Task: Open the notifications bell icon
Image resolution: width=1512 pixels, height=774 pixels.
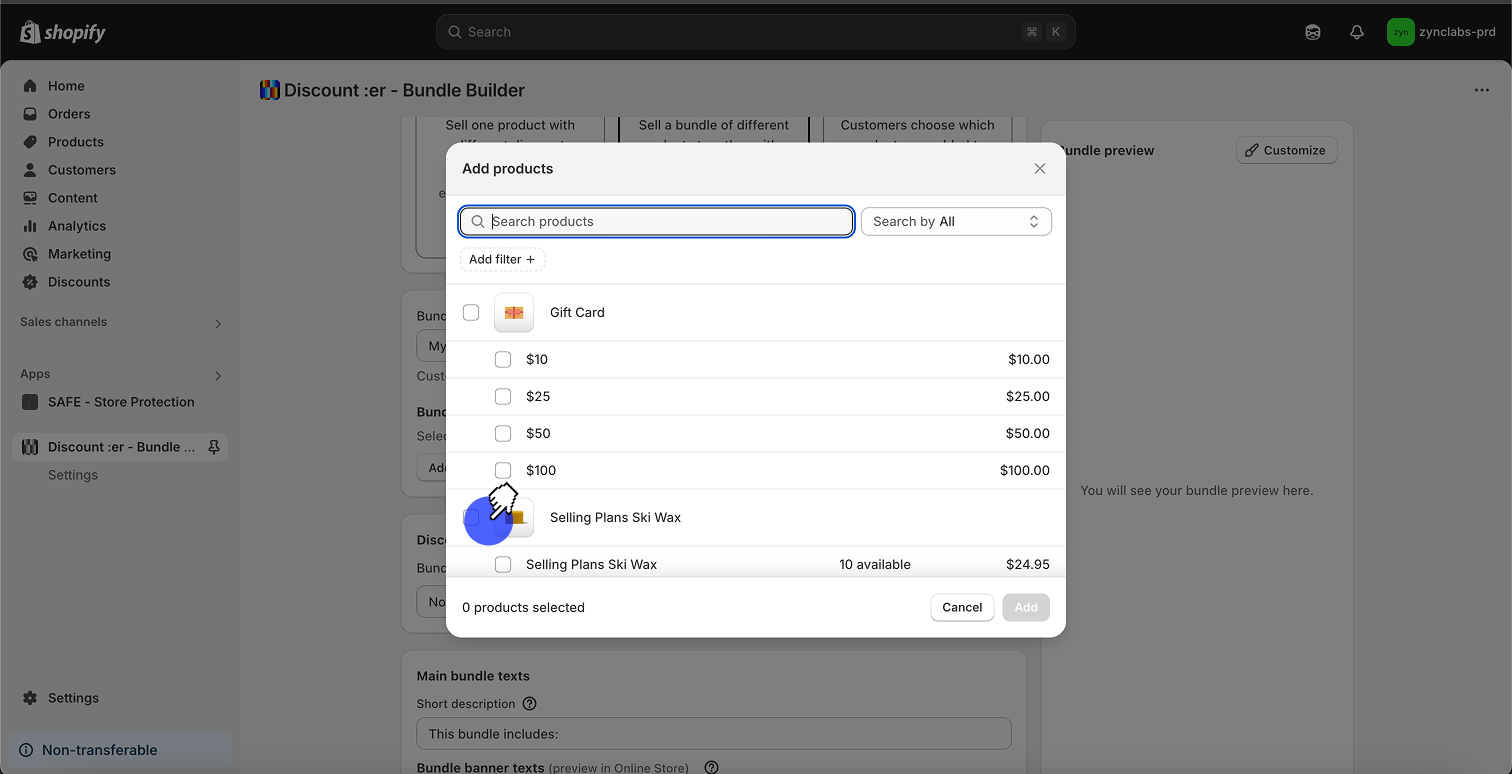Action: [1356, 32]
